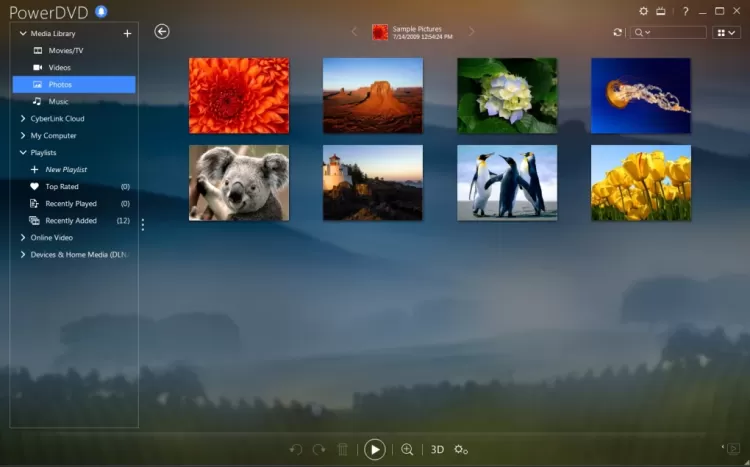Open help question mark icon

[685, 11]
